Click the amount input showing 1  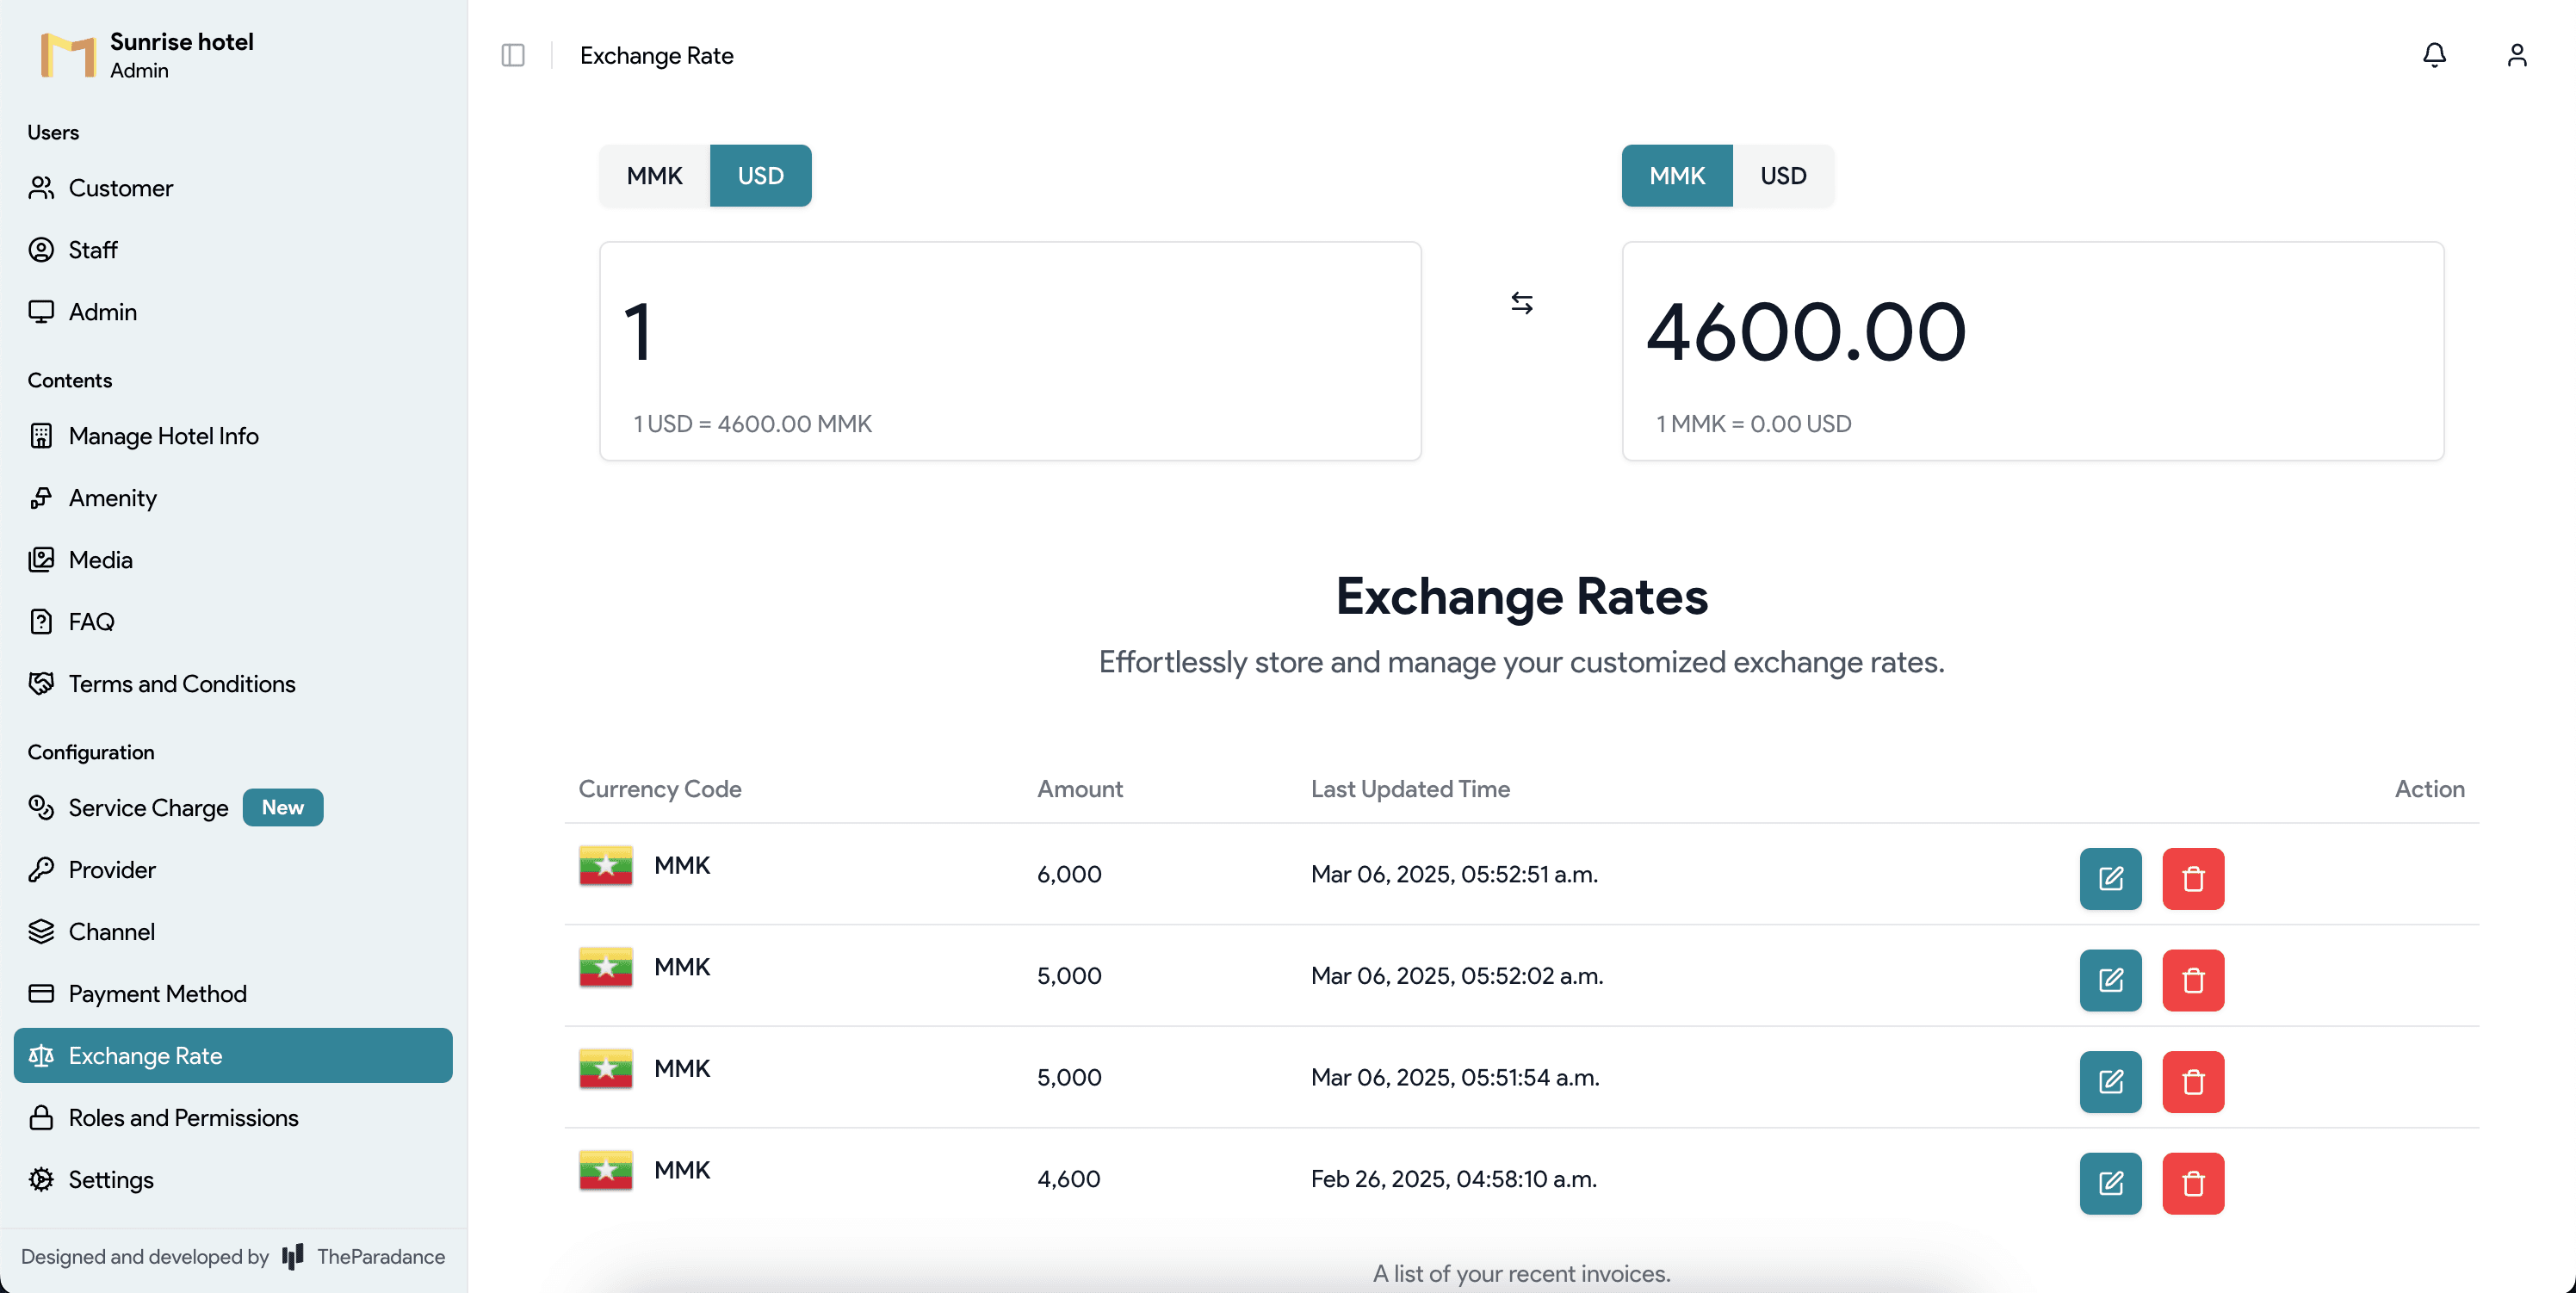pyautogui.click(x=1010, y=332)
